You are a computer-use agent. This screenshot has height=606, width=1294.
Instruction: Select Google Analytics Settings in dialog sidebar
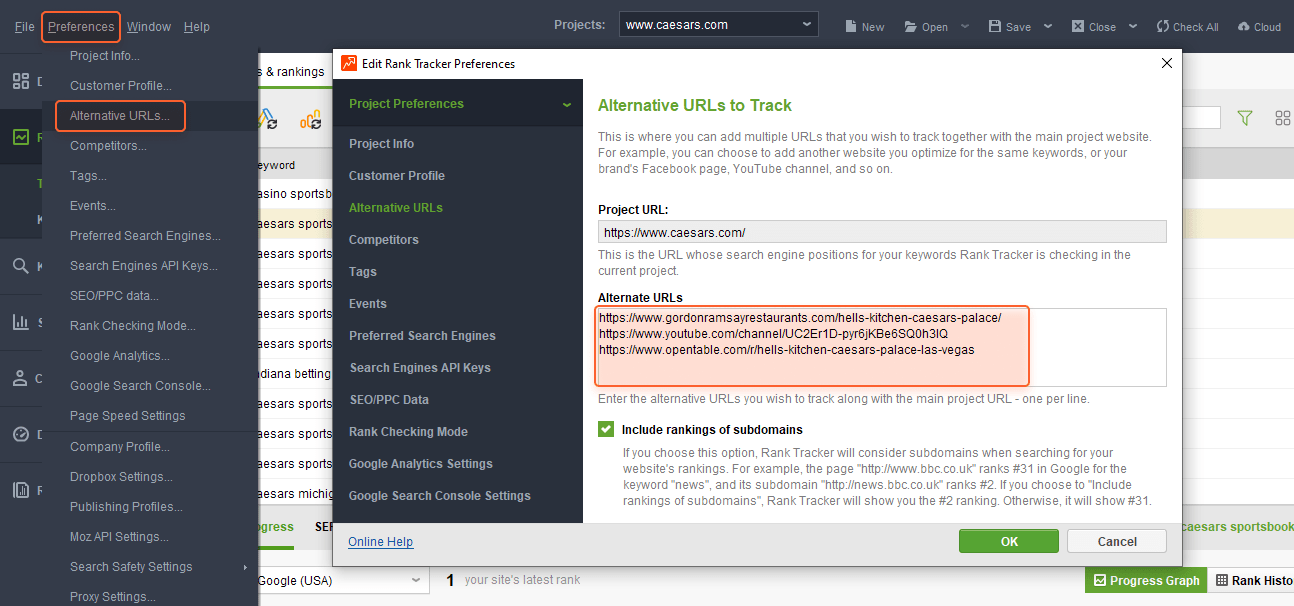tap(421, 464)
